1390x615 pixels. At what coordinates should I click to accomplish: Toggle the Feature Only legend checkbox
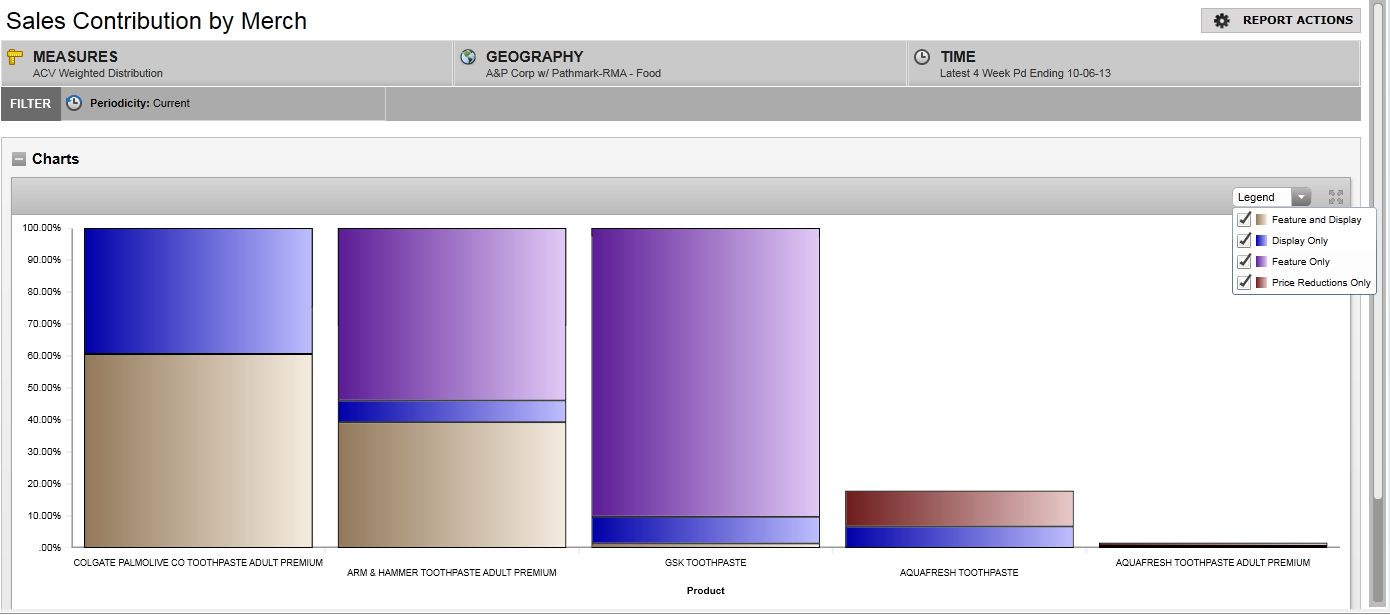point(1245,261)
